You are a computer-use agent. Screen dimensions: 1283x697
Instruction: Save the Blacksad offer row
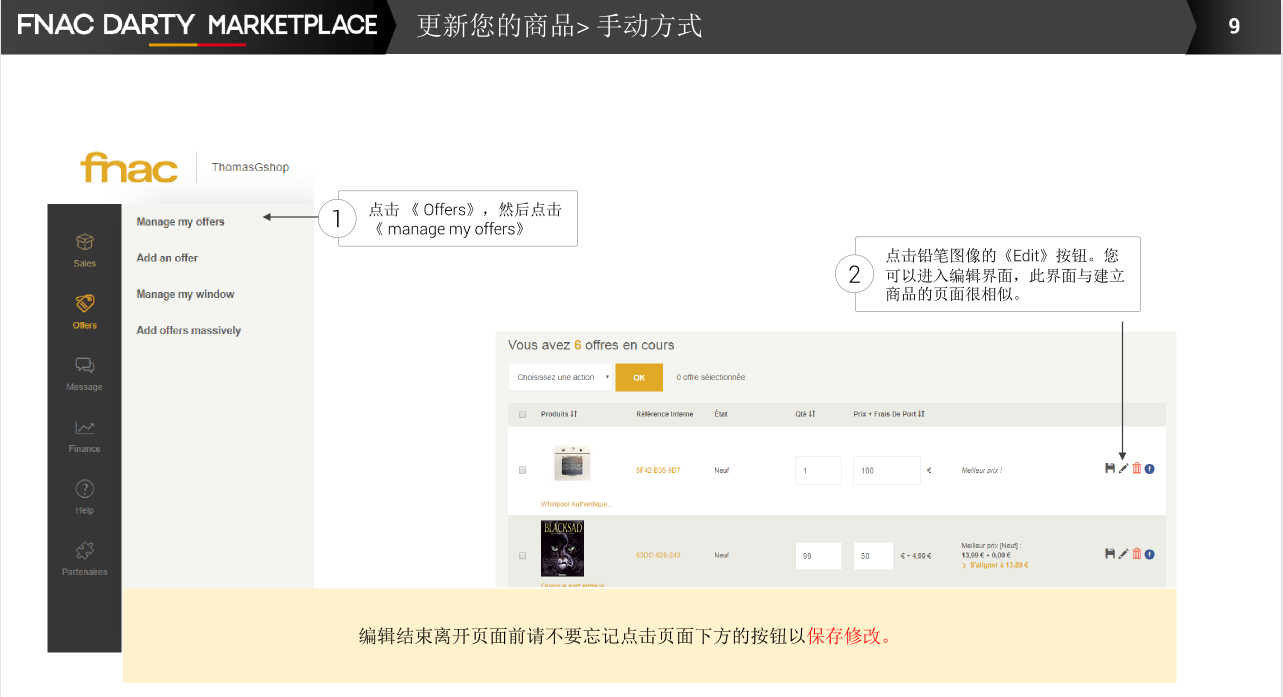click(x=1110, y=553)
